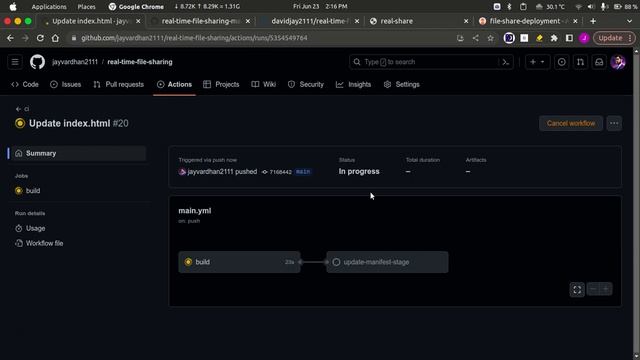
Task: Click the main branch label
Action: click(x=303, y=172)
